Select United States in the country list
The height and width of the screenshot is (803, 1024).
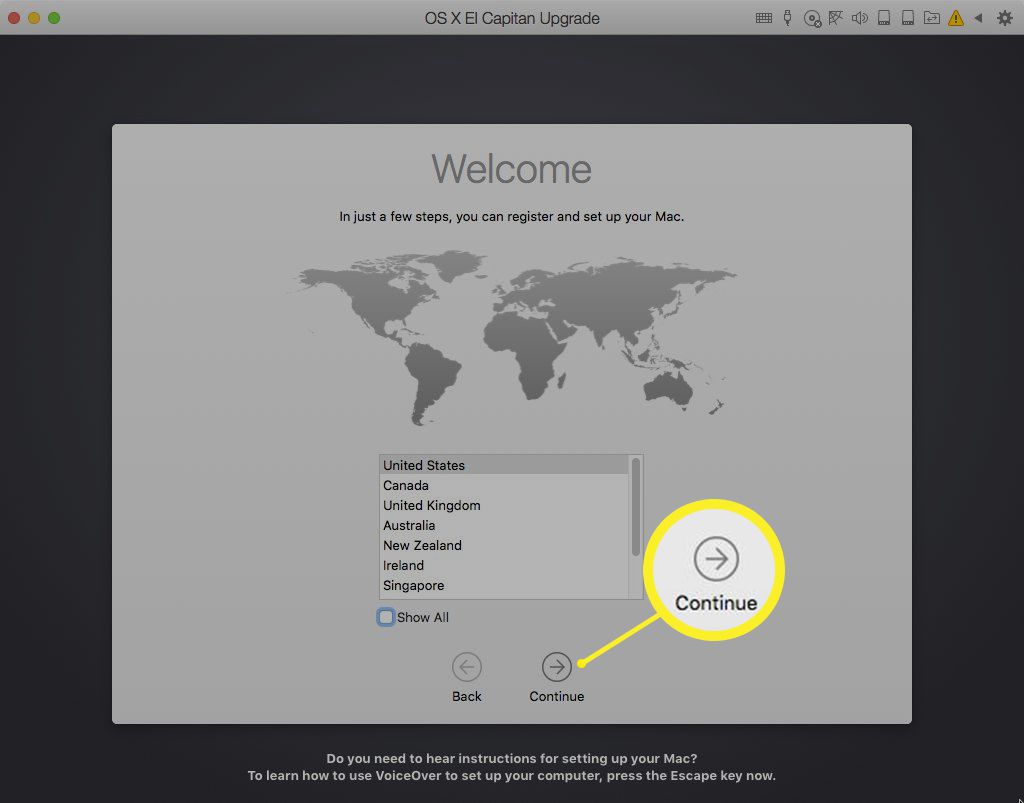tap(424, 465)
